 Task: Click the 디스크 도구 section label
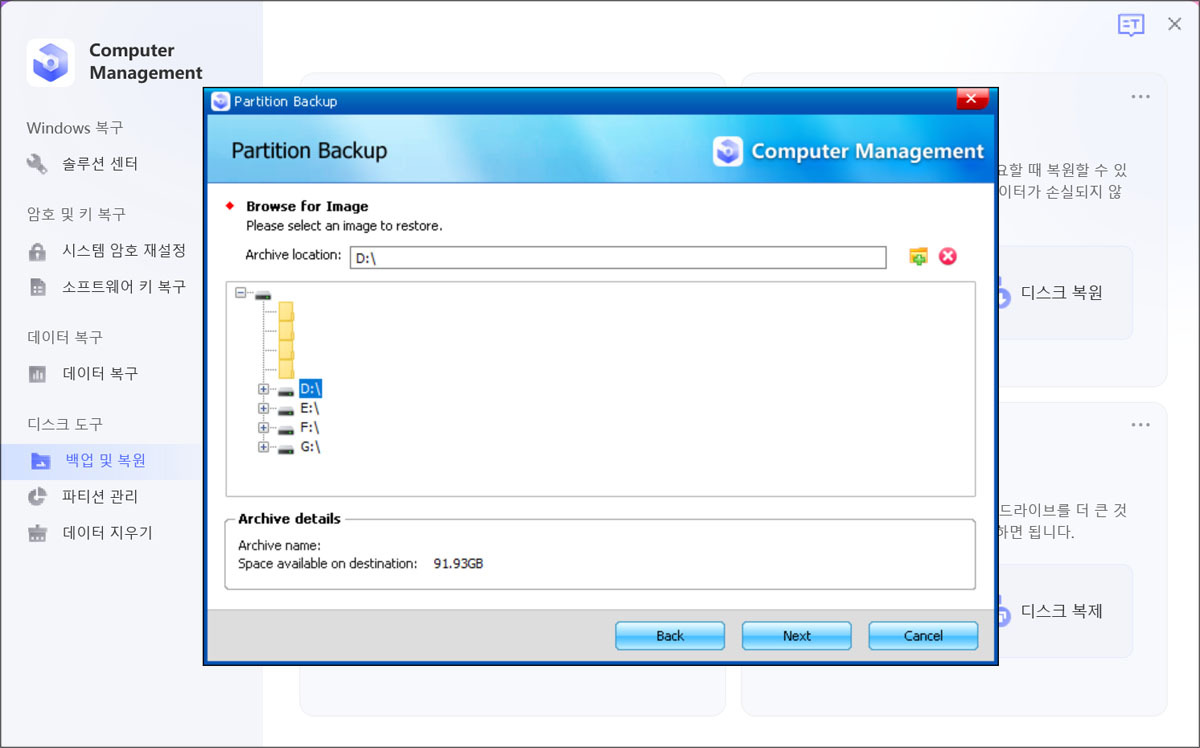click(x=65, y=424)
